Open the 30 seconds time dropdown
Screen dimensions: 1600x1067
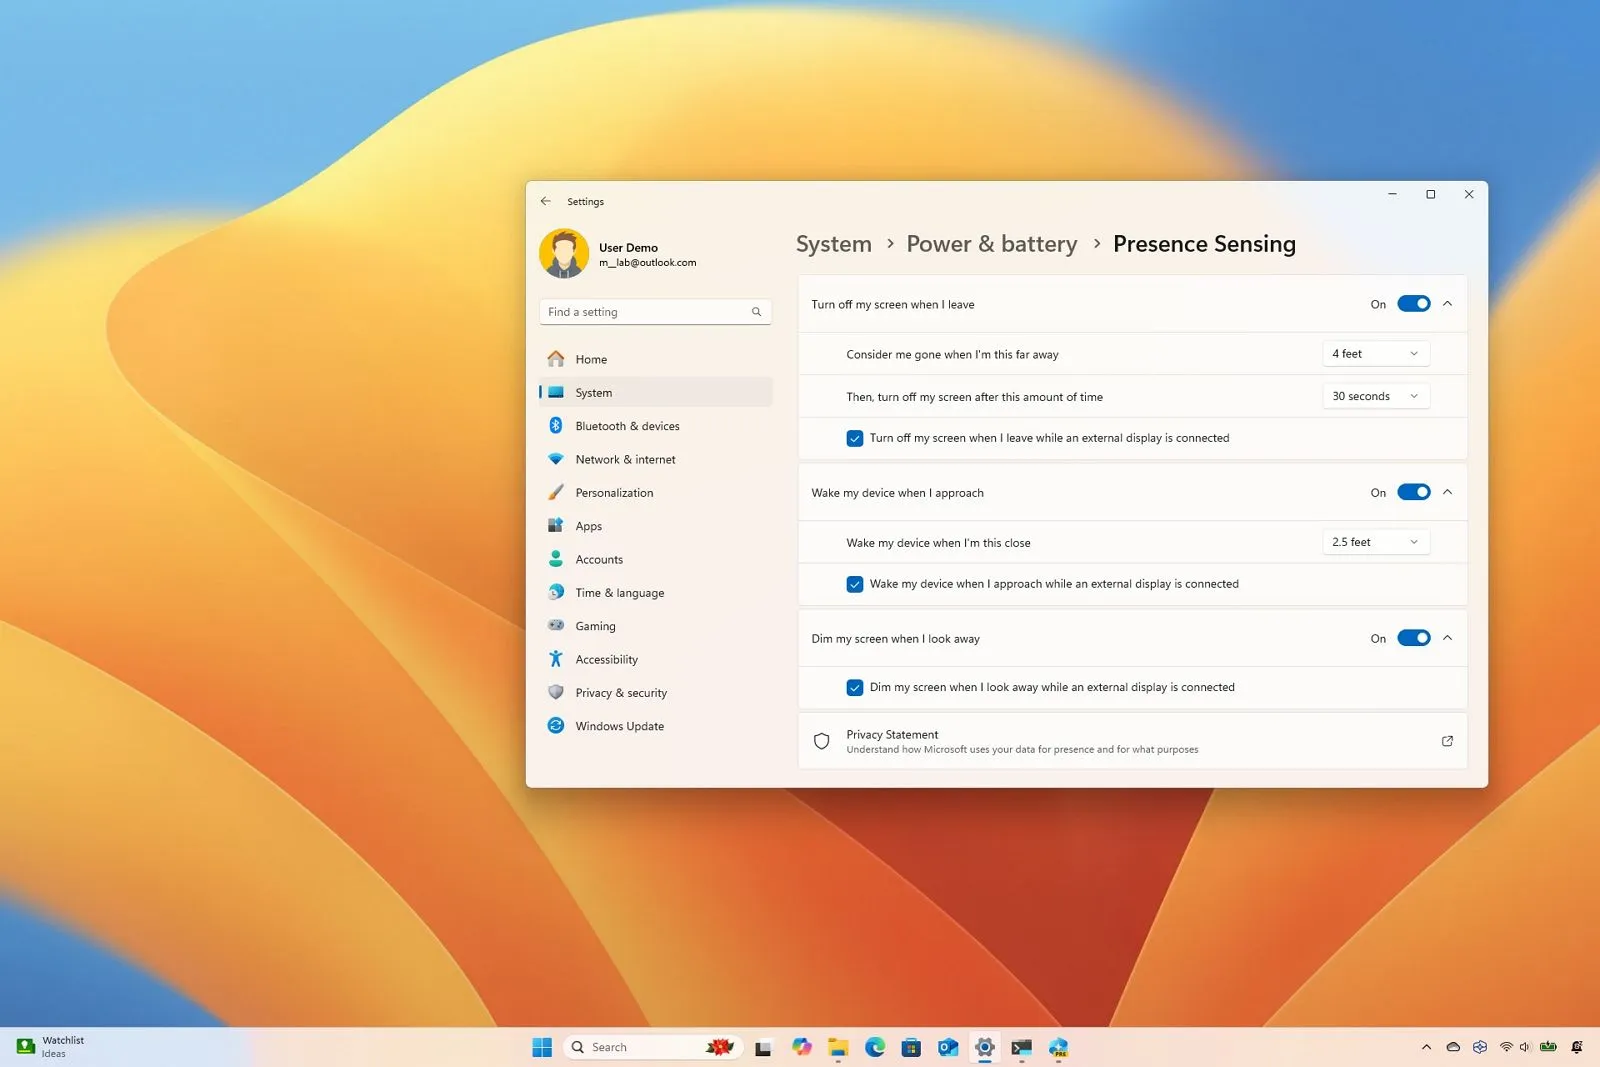point(1375,397)
